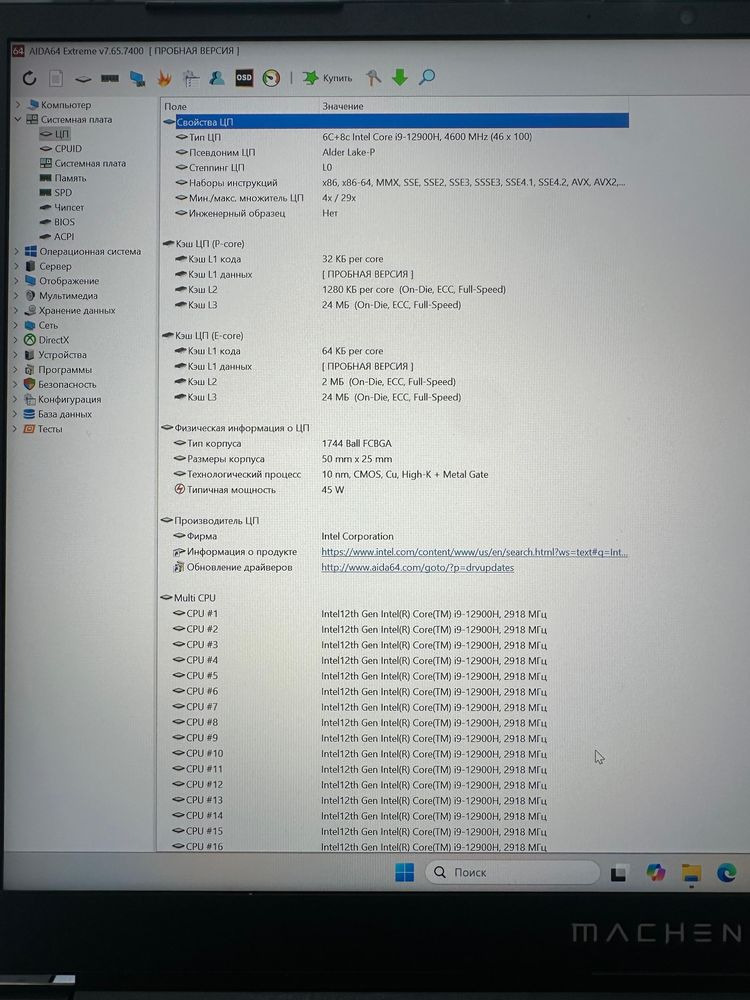Select Конфигурация in the tree
The height and width of the screenshot is (1000, 750).
pos(62,399)
